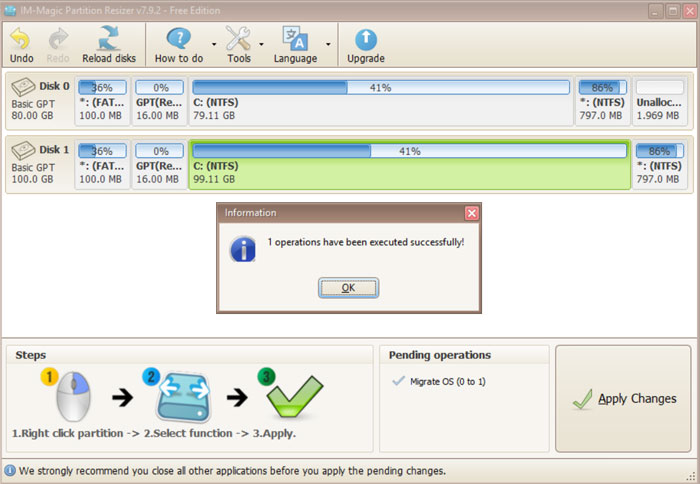Image resolution: width=700 pixels, height=484 pixels.
Task: Select Disk 0 FAT 100.0 MB partition
Action: pos(102,100)
